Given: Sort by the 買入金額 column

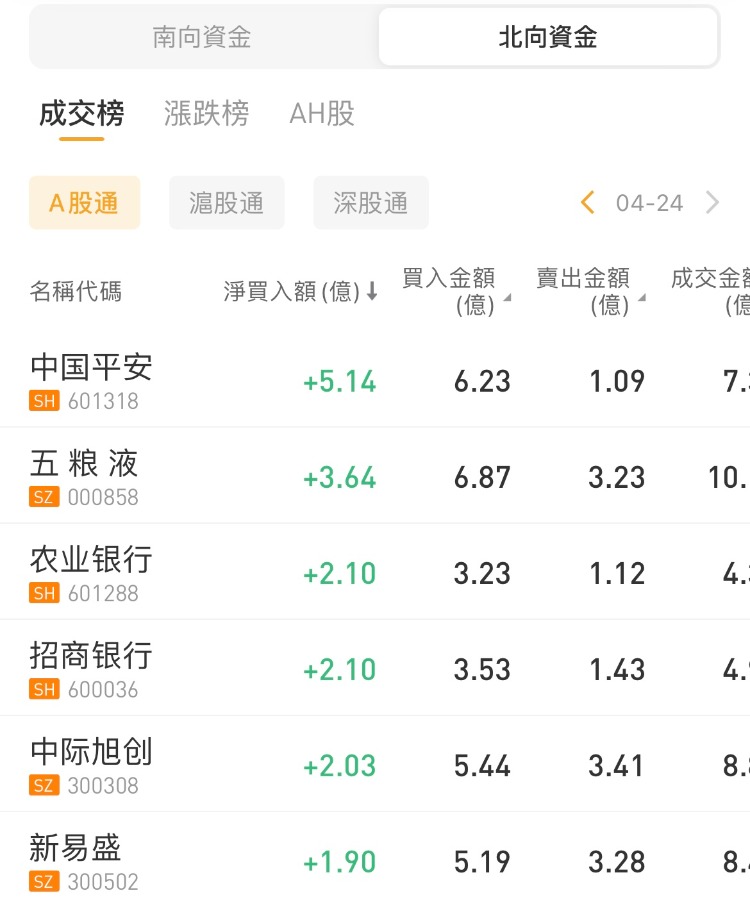Looking at the screenshot, I should coord(455,291).
